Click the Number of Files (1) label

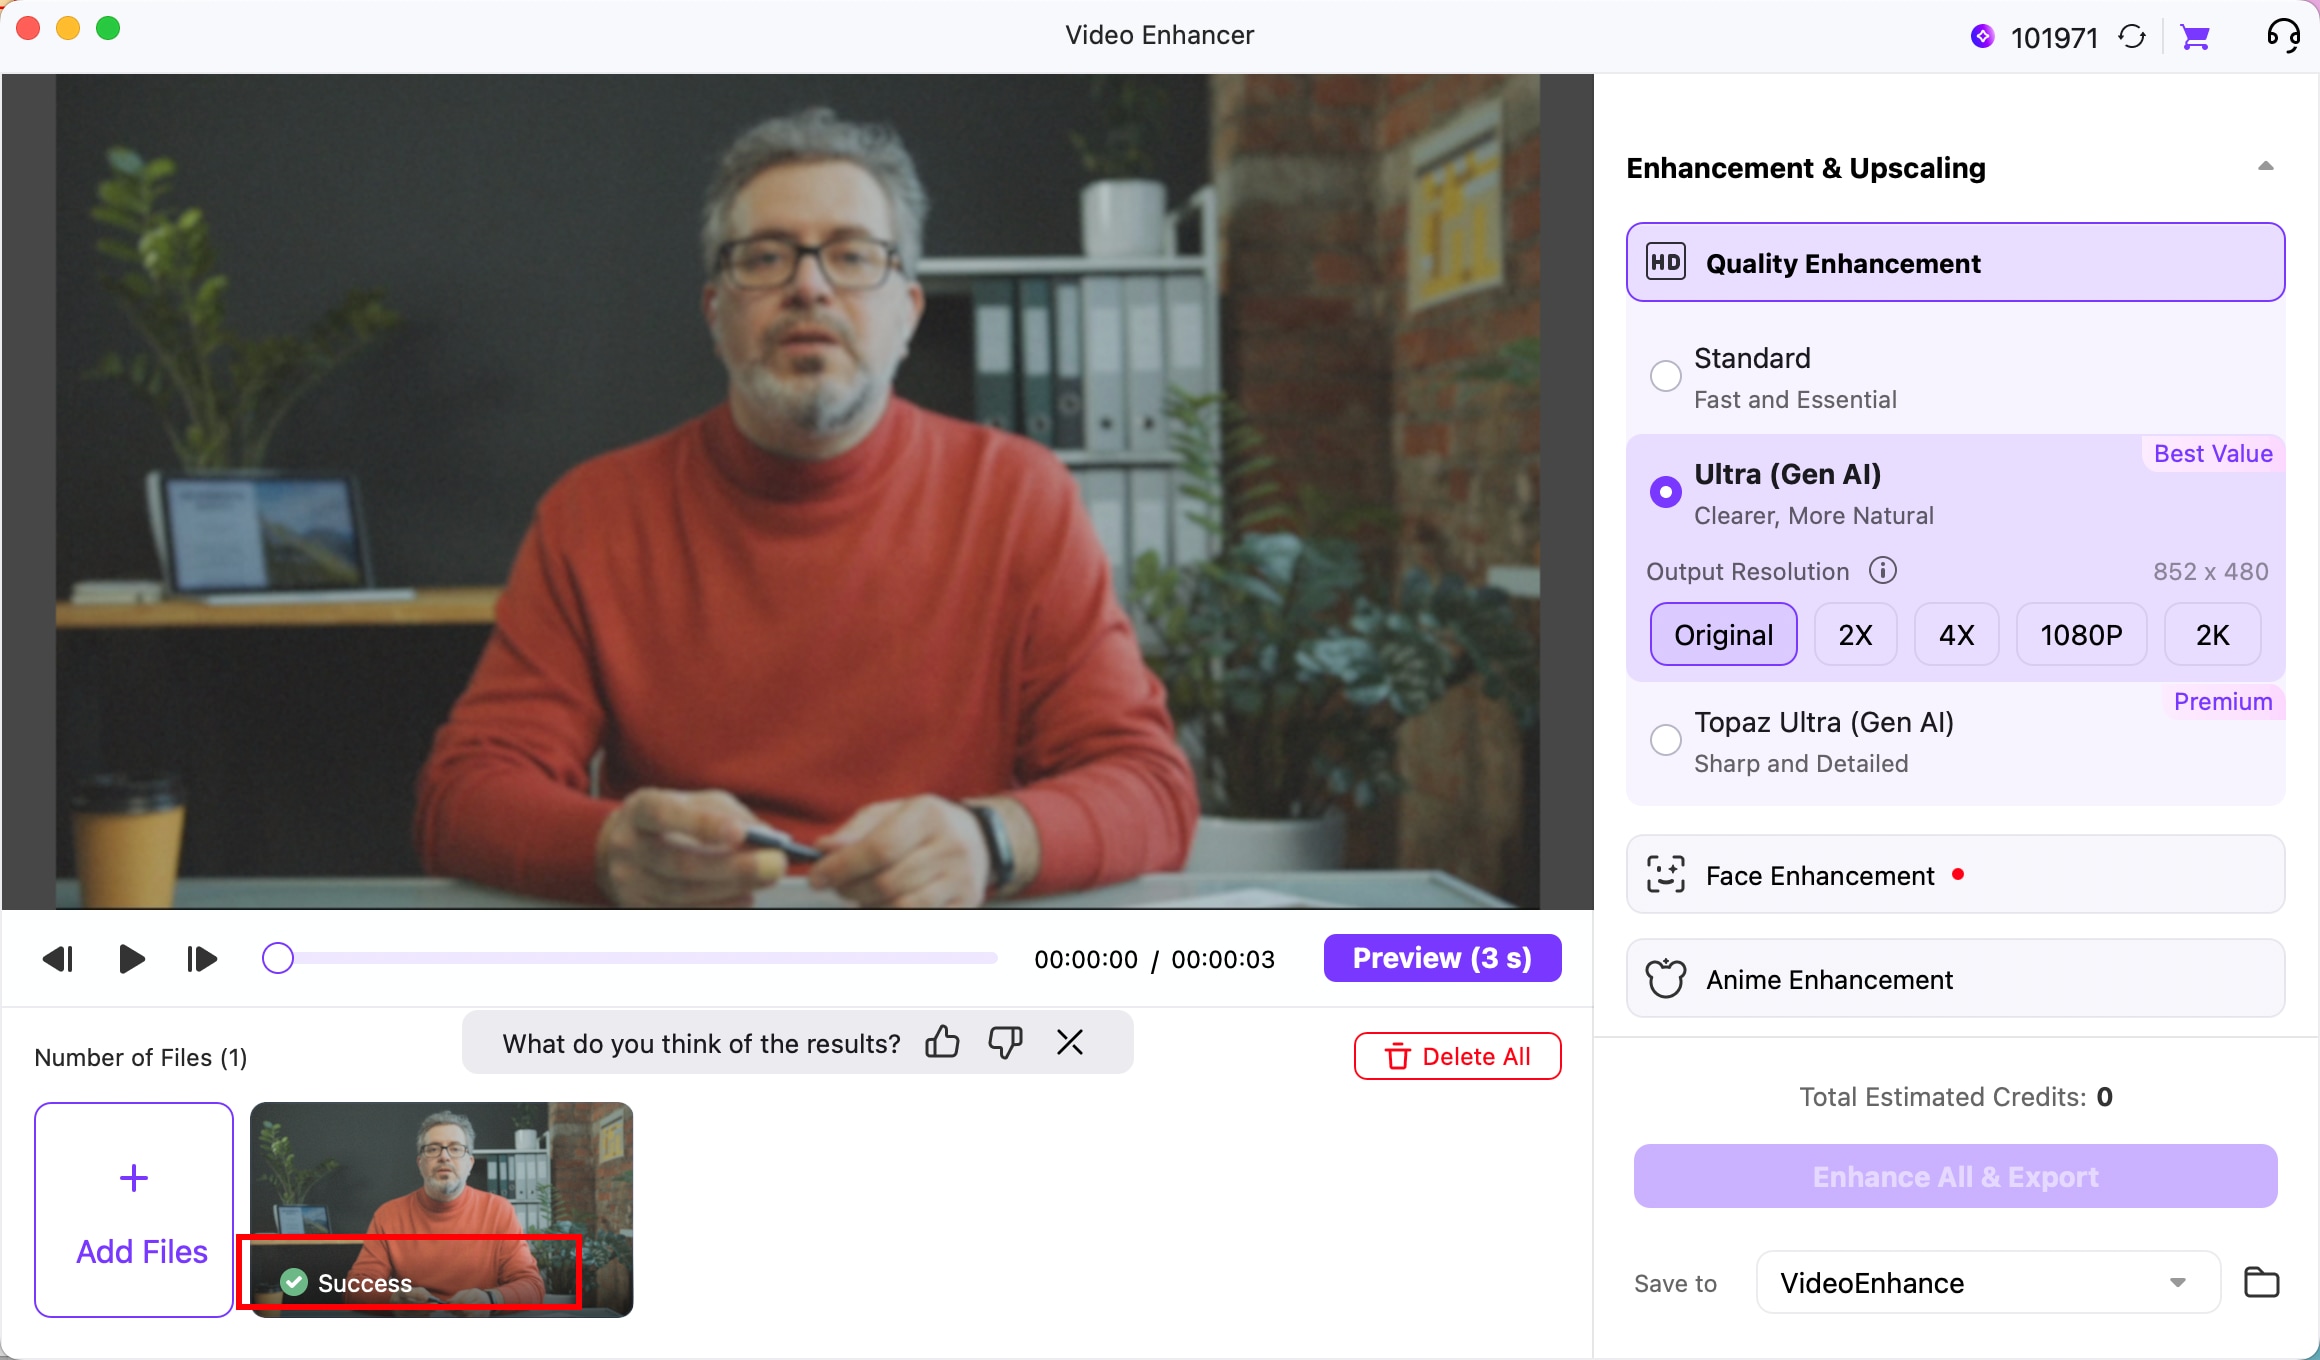(141, 1057)
